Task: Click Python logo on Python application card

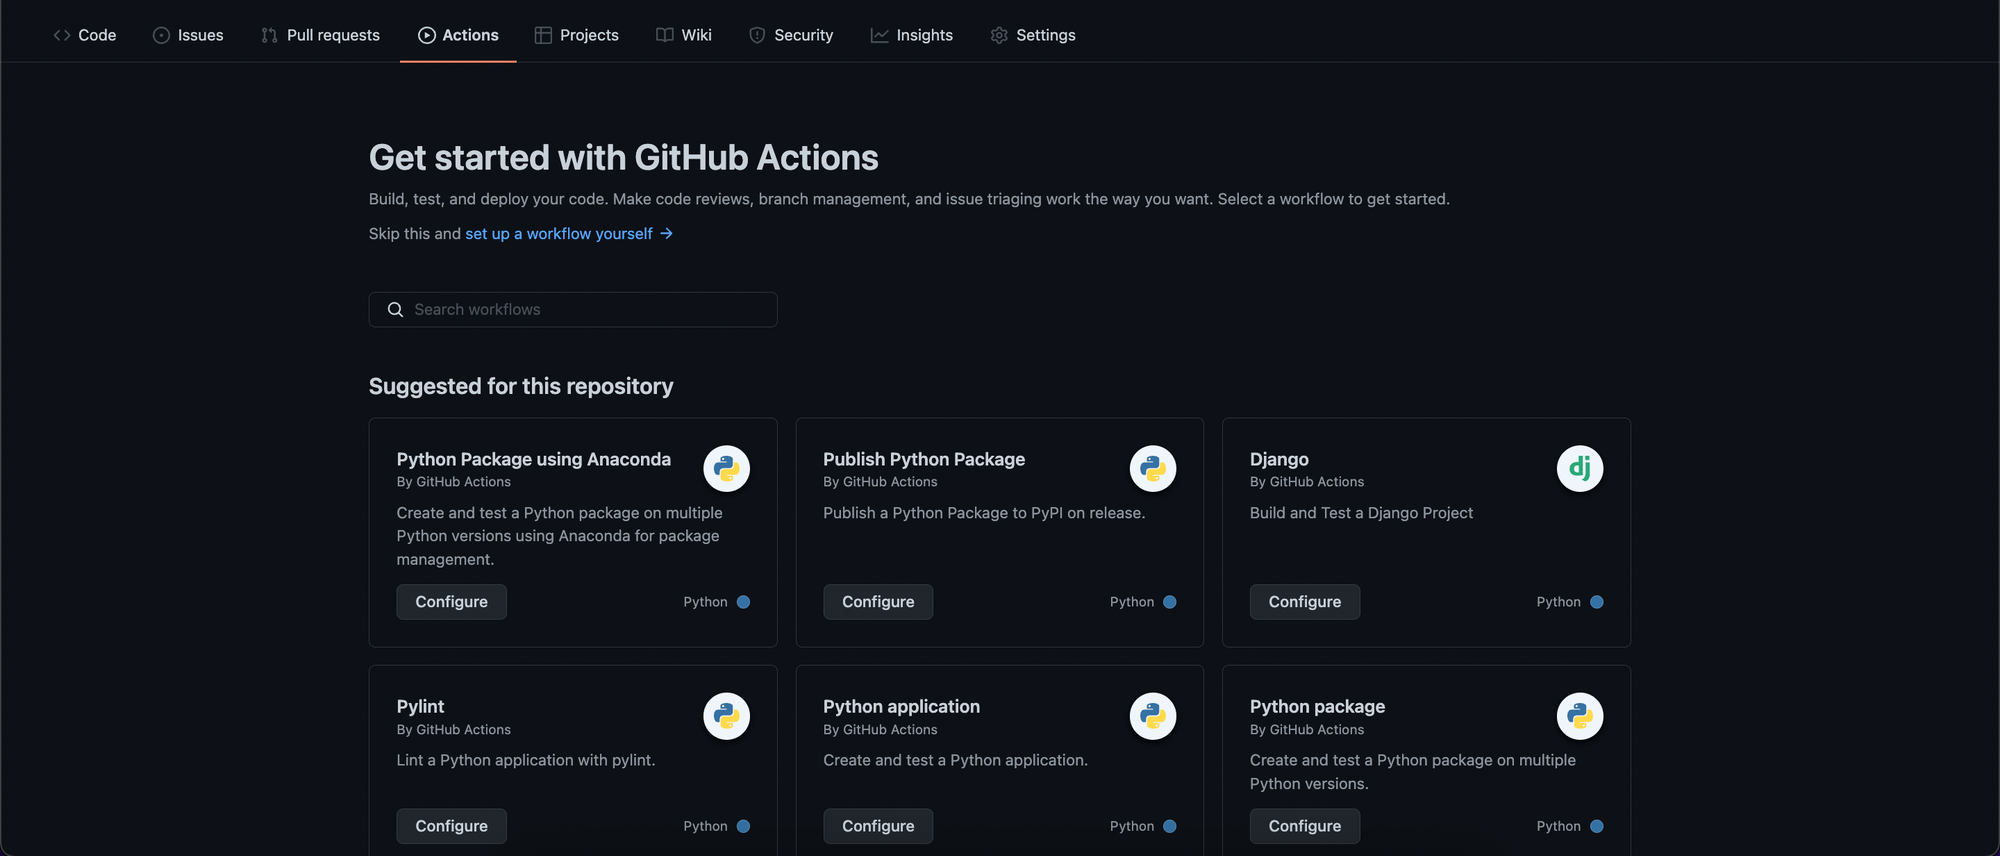Action: click(x=1153, y=716)
